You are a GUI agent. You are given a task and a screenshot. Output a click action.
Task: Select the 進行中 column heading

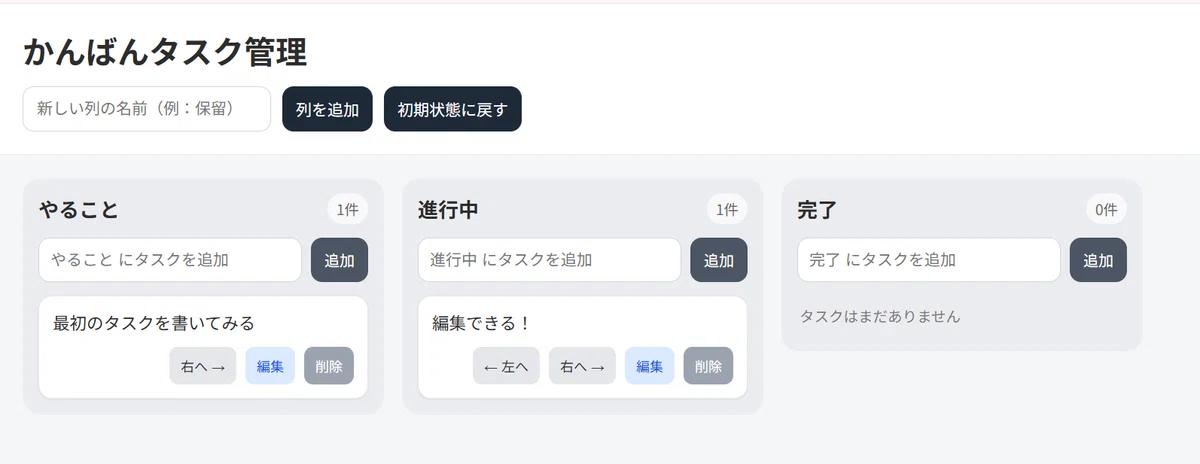pyautogui.click(x=448, y=210)
